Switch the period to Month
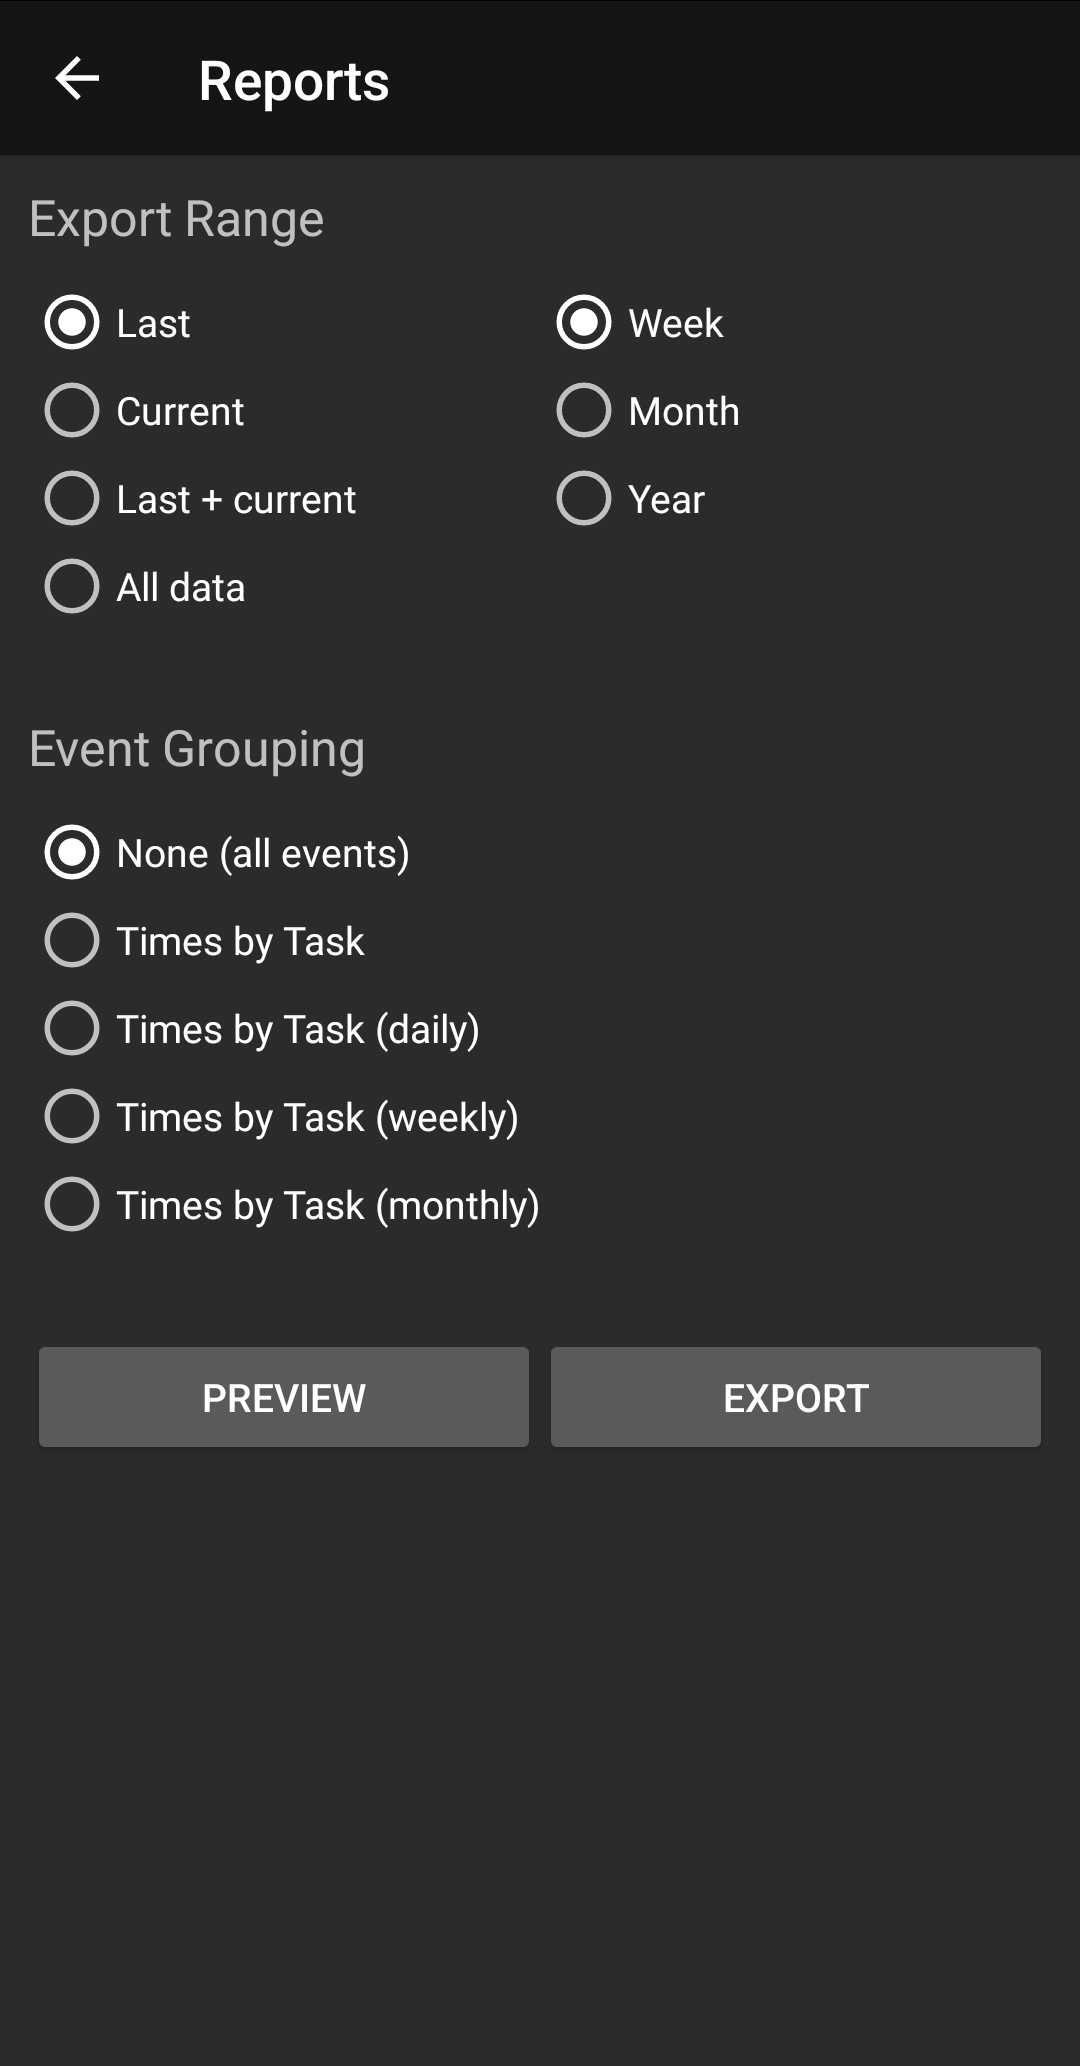The width and height of the screenshot is (1080, 2066). click(584, 411)
